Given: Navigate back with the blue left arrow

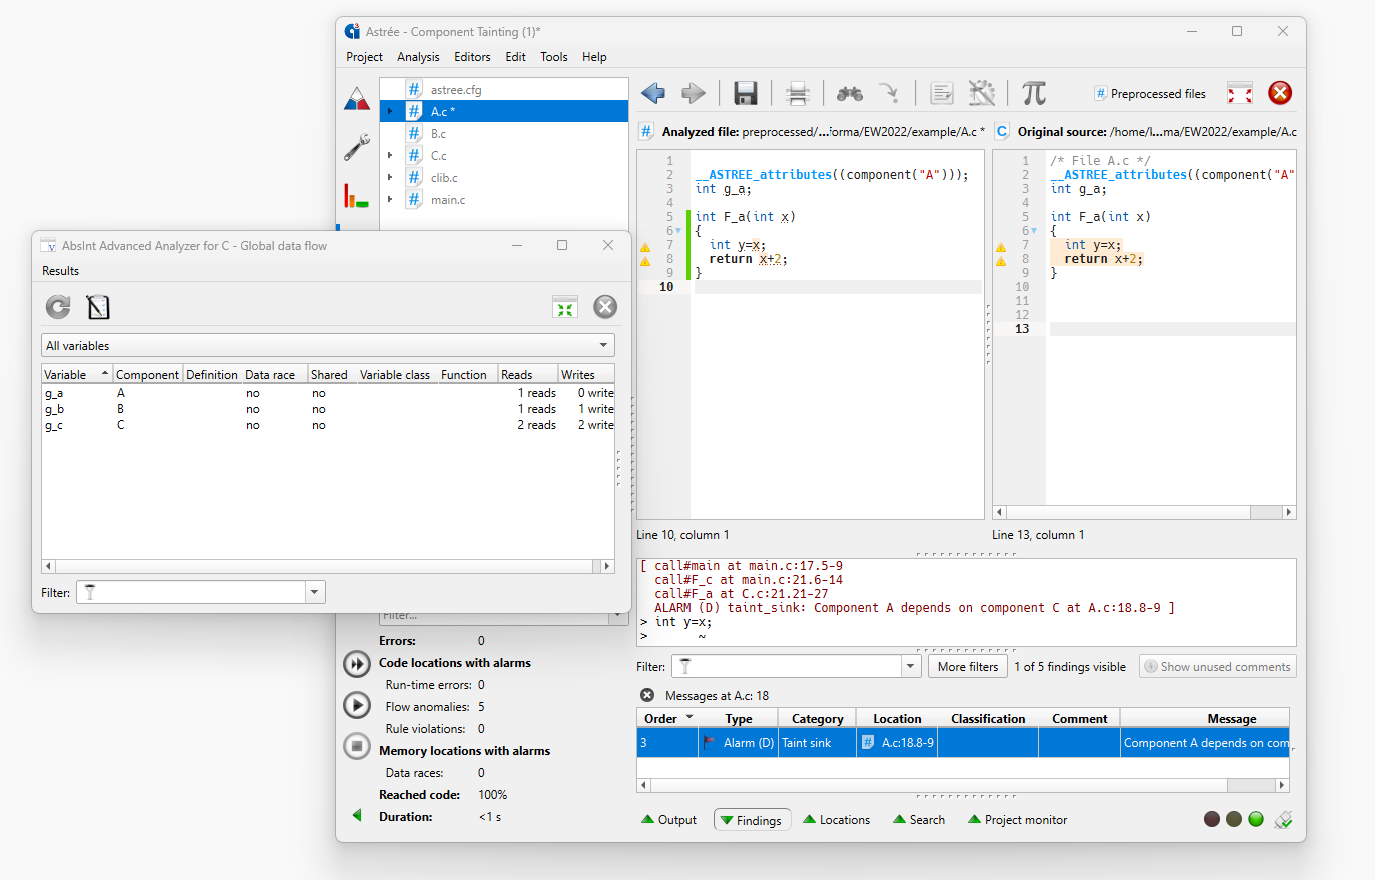Looking at the screenshot, I should [x=653, y=93].
